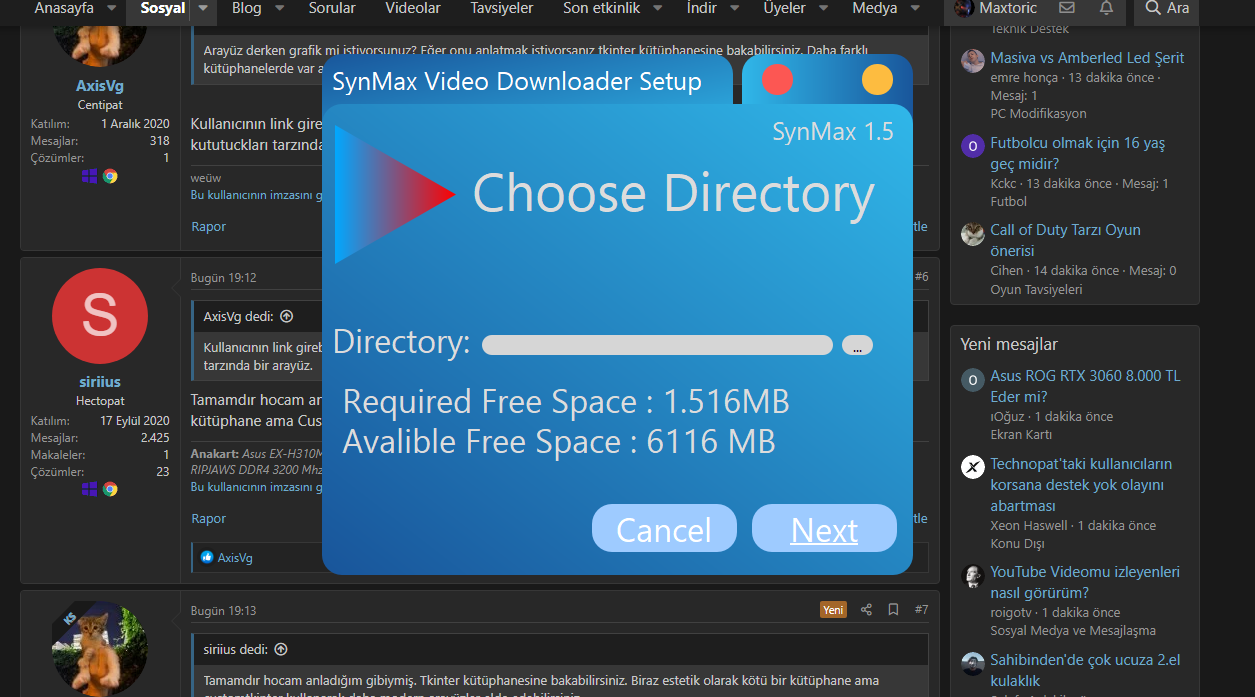Expand the Sosyal dropdown arrow
Viewport: 1255px width, 697px height.
click(x=203, y=8)
